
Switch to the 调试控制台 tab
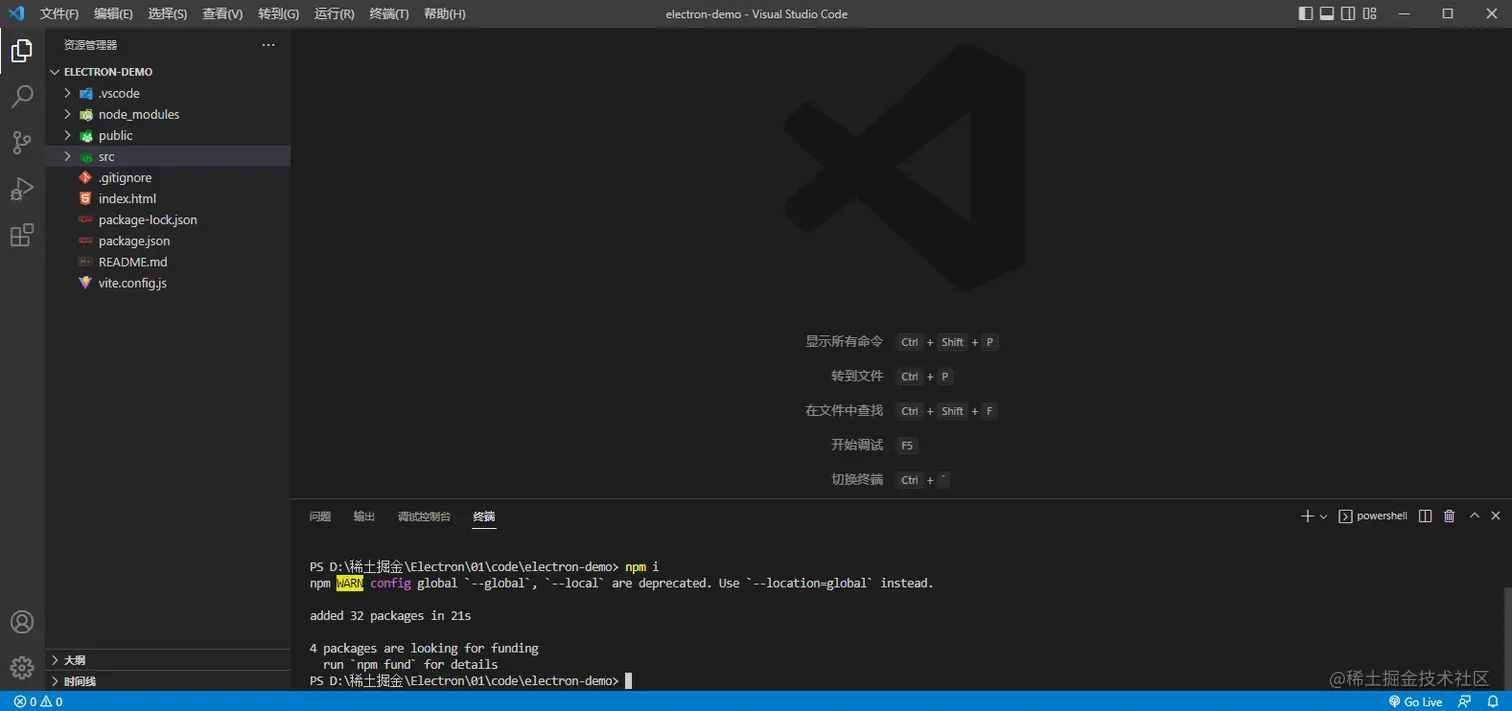(424, 517)
